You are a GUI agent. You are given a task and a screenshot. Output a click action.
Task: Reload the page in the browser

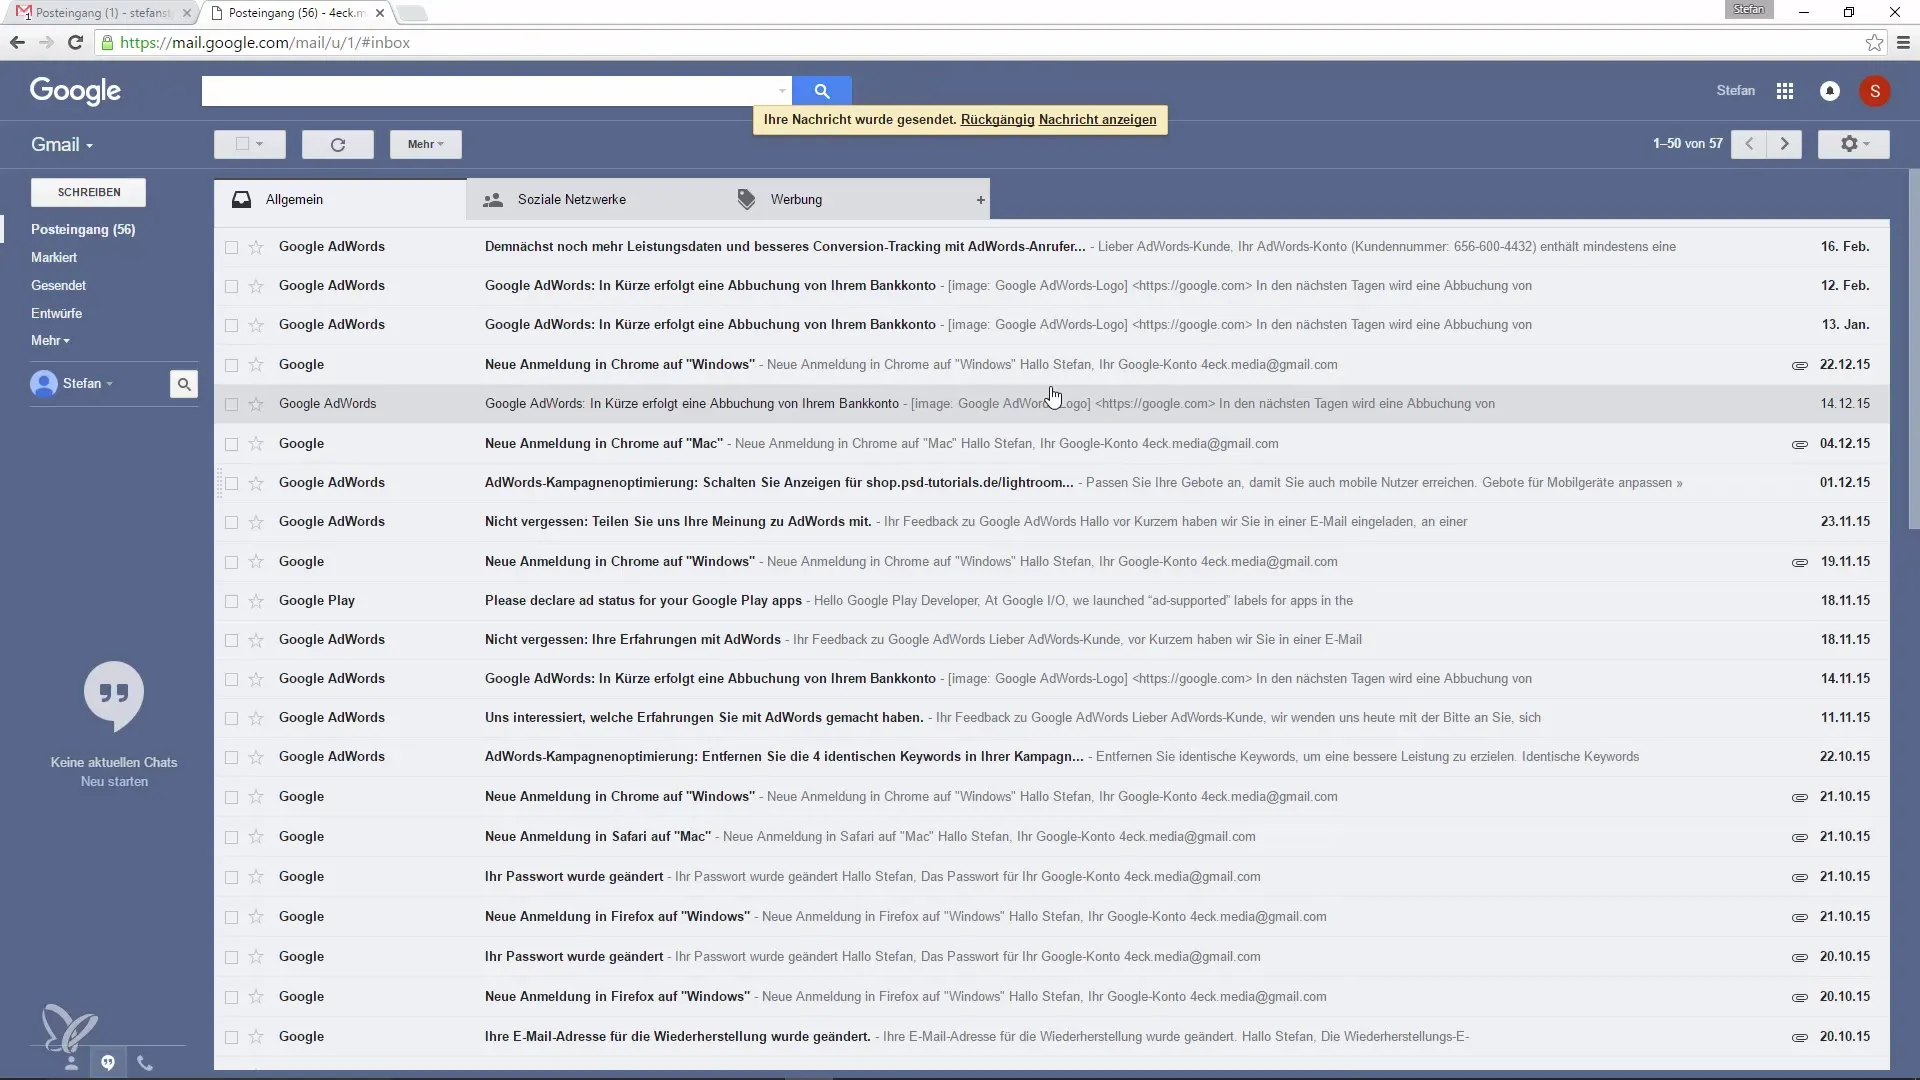tap(75, 43)
